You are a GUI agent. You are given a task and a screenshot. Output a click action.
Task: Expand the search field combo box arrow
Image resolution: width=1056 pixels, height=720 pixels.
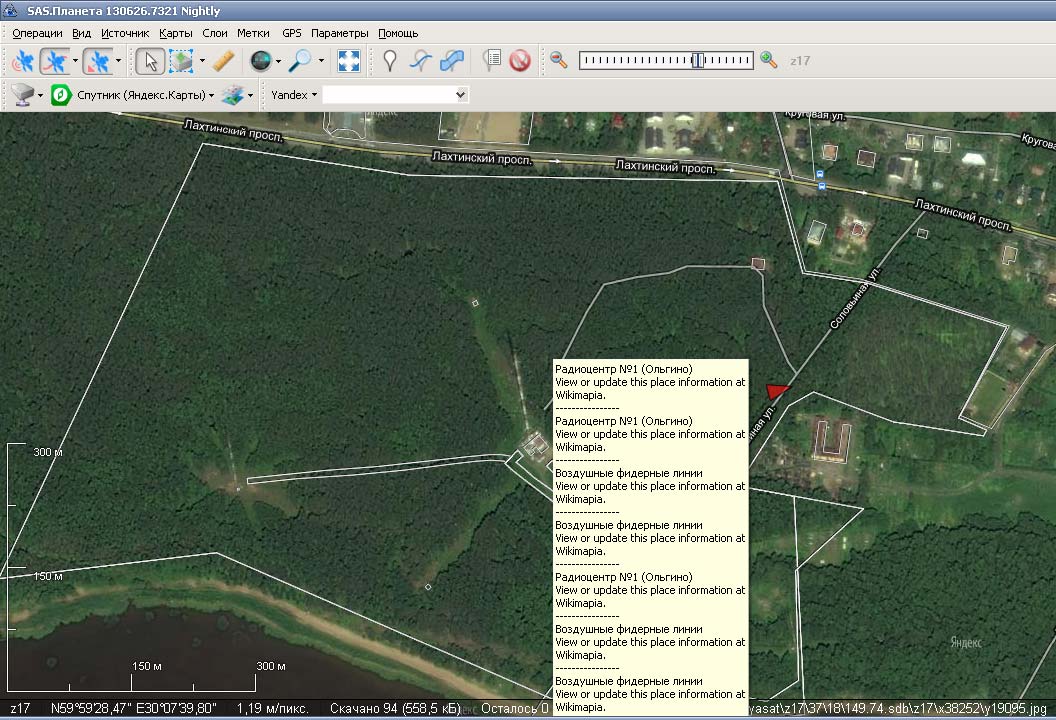(x=461, y=95)
